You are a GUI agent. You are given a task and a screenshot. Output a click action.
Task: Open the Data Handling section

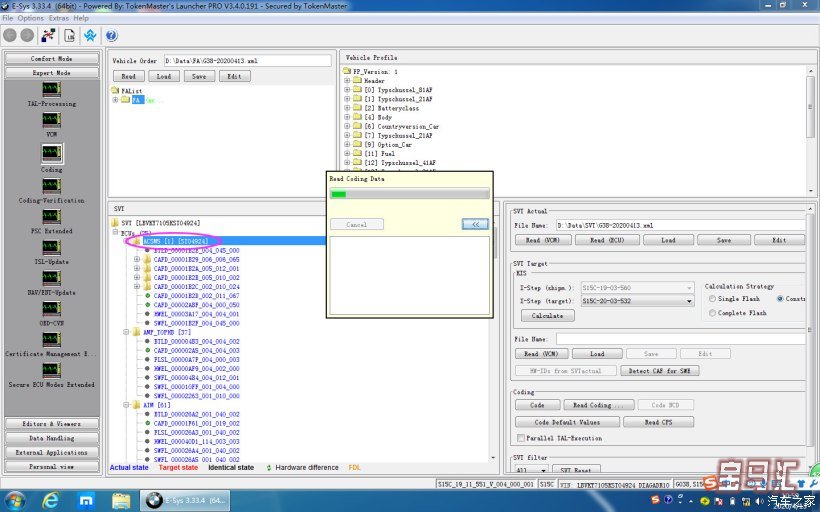[x=51, y=438]
